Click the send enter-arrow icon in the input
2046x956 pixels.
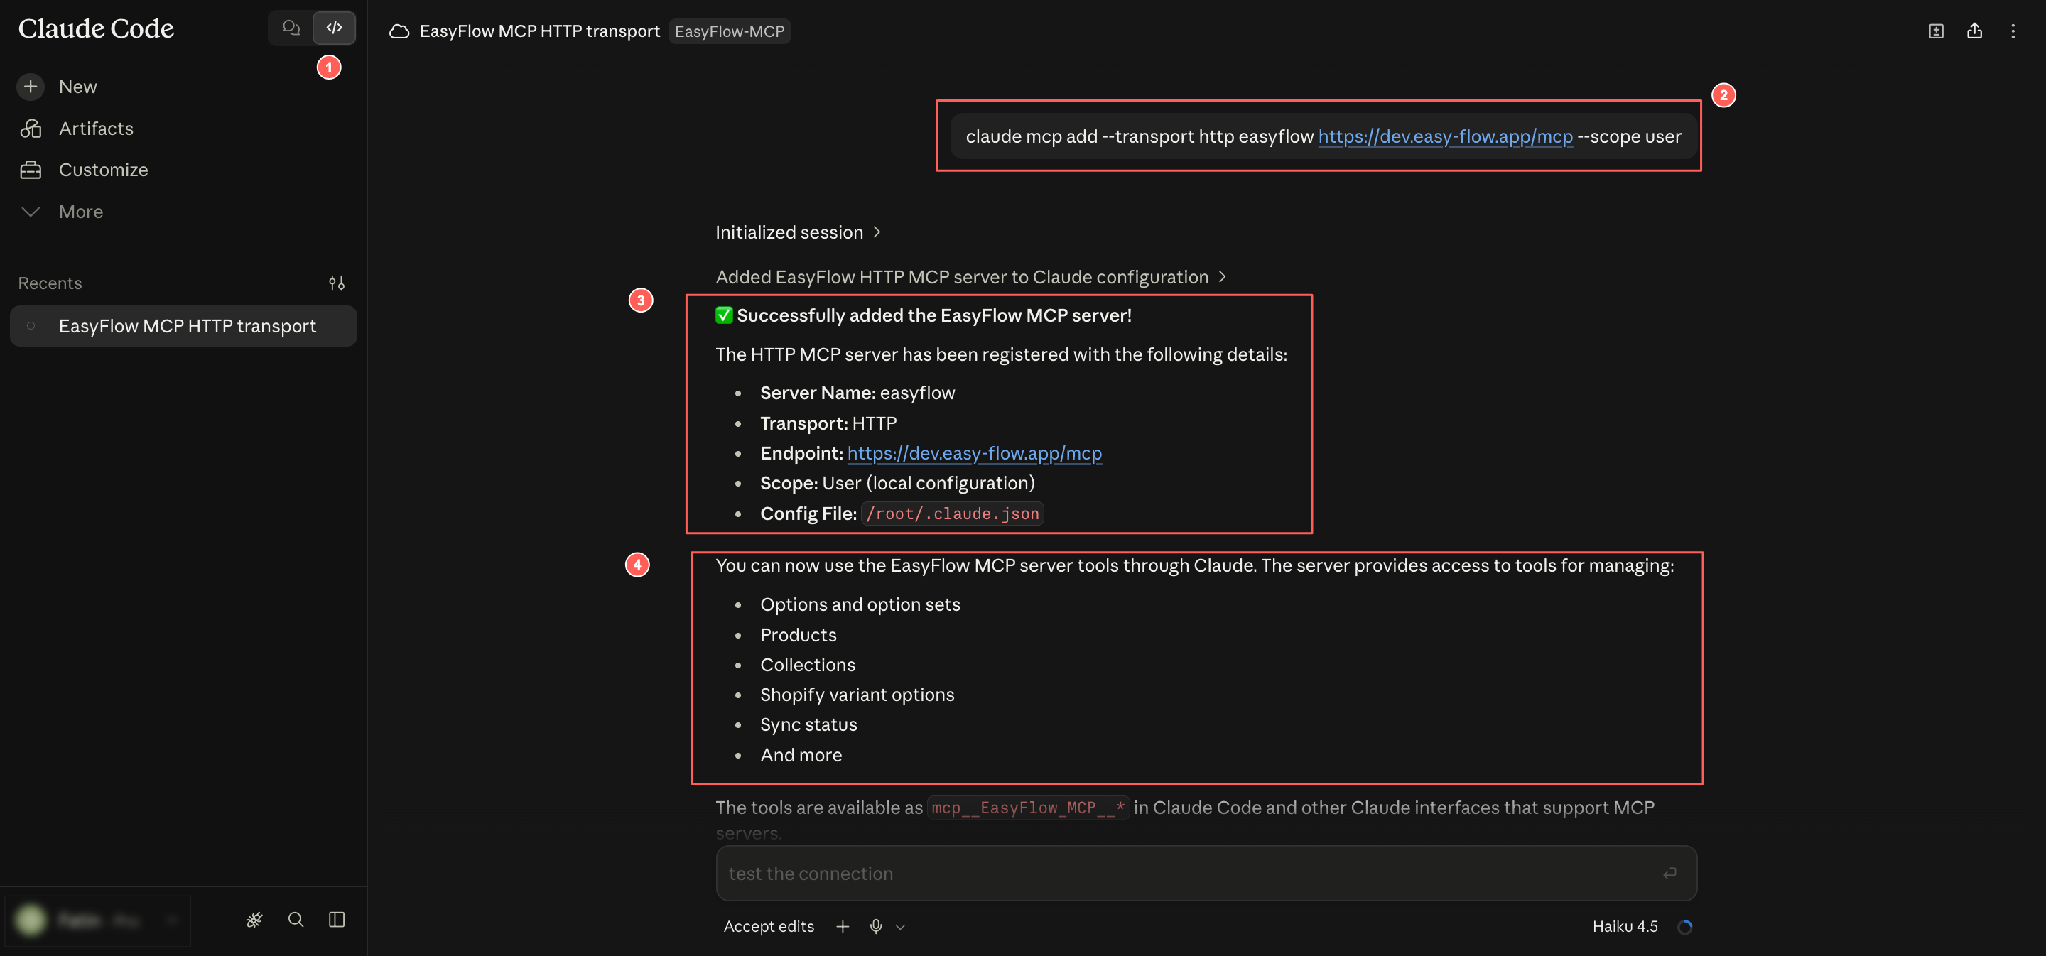click(1670, 874)
